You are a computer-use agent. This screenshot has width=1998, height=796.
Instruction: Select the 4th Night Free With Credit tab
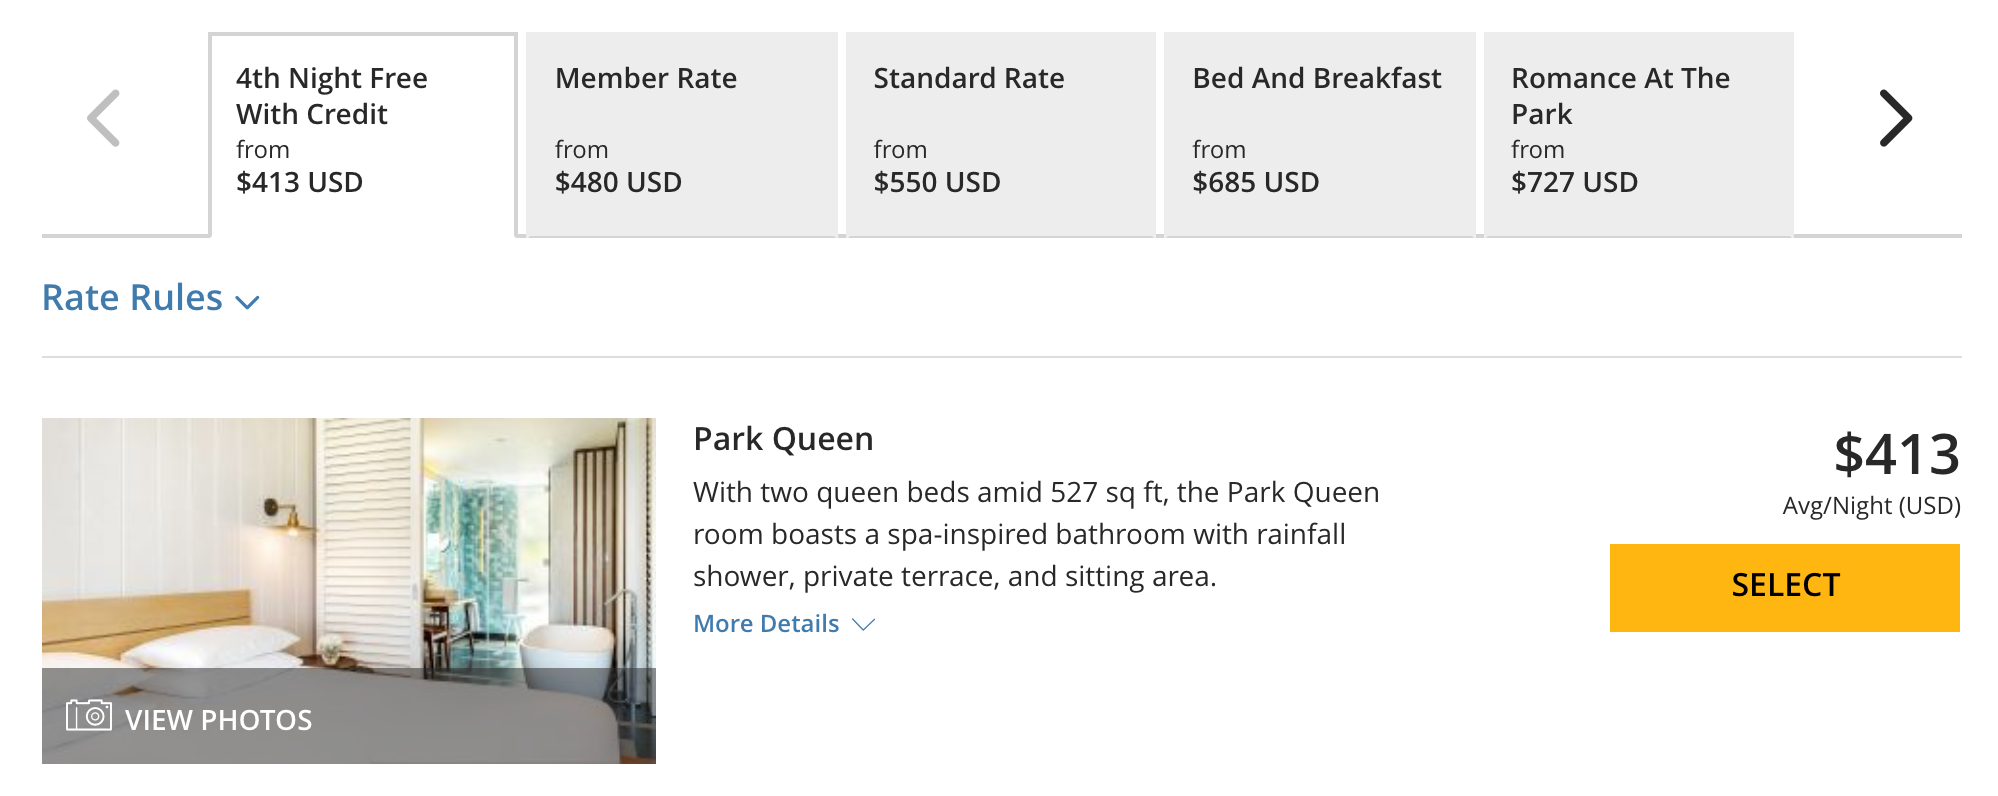pyautogui.click(x=362, y=132)
